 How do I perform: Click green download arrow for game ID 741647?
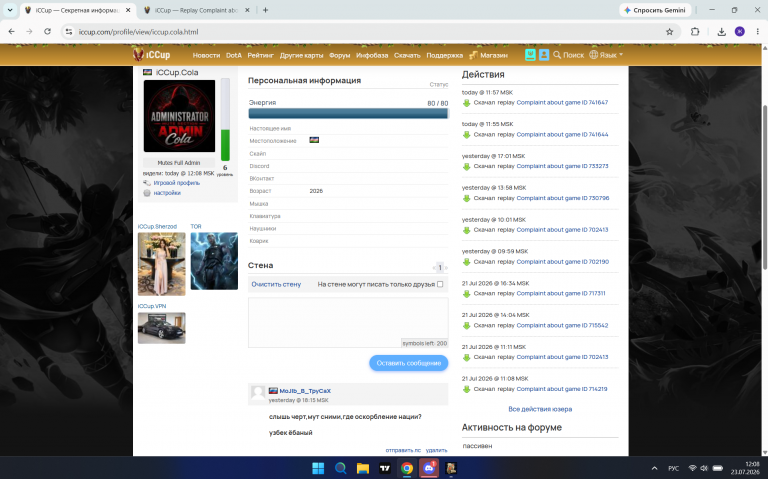click(467, 103)
